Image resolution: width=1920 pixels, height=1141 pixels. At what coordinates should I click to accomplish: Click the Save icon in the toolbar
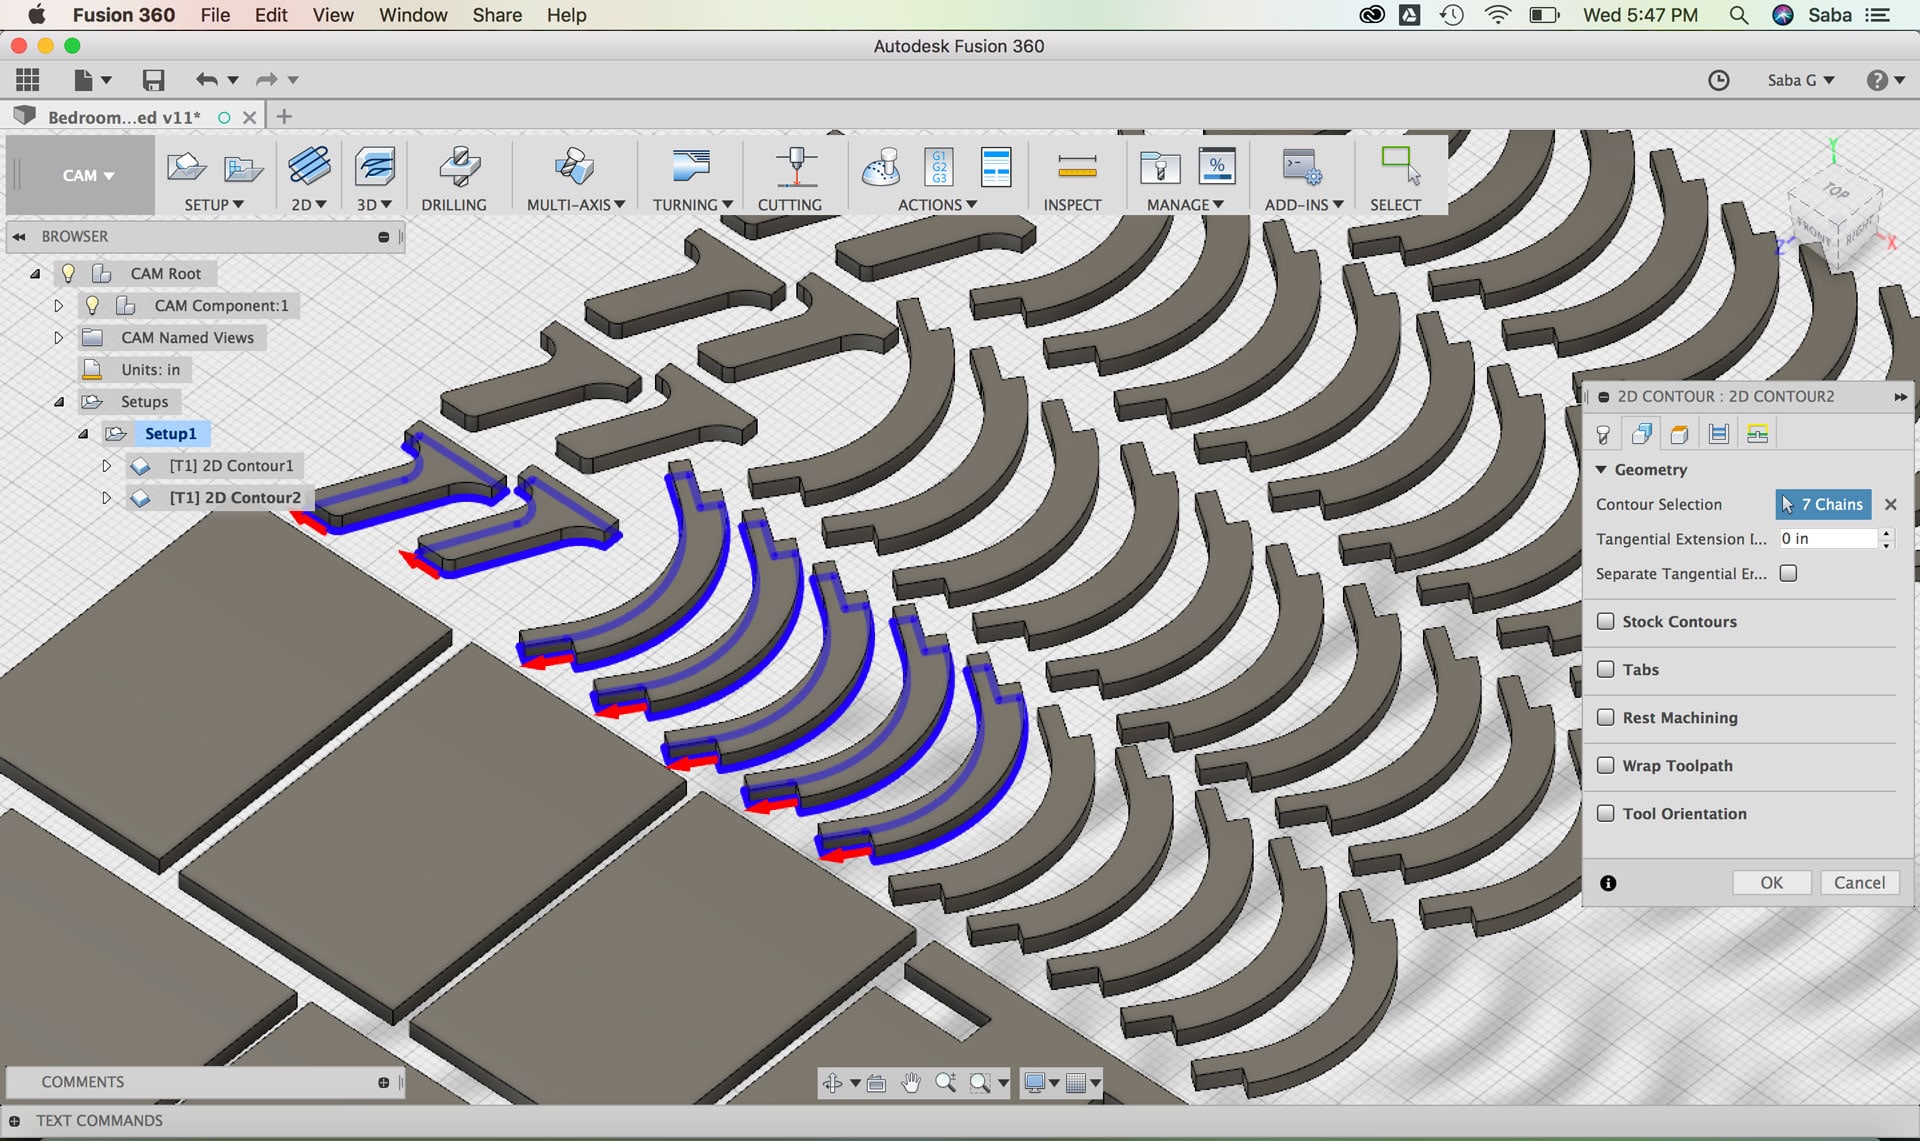(x=153, y=80)
